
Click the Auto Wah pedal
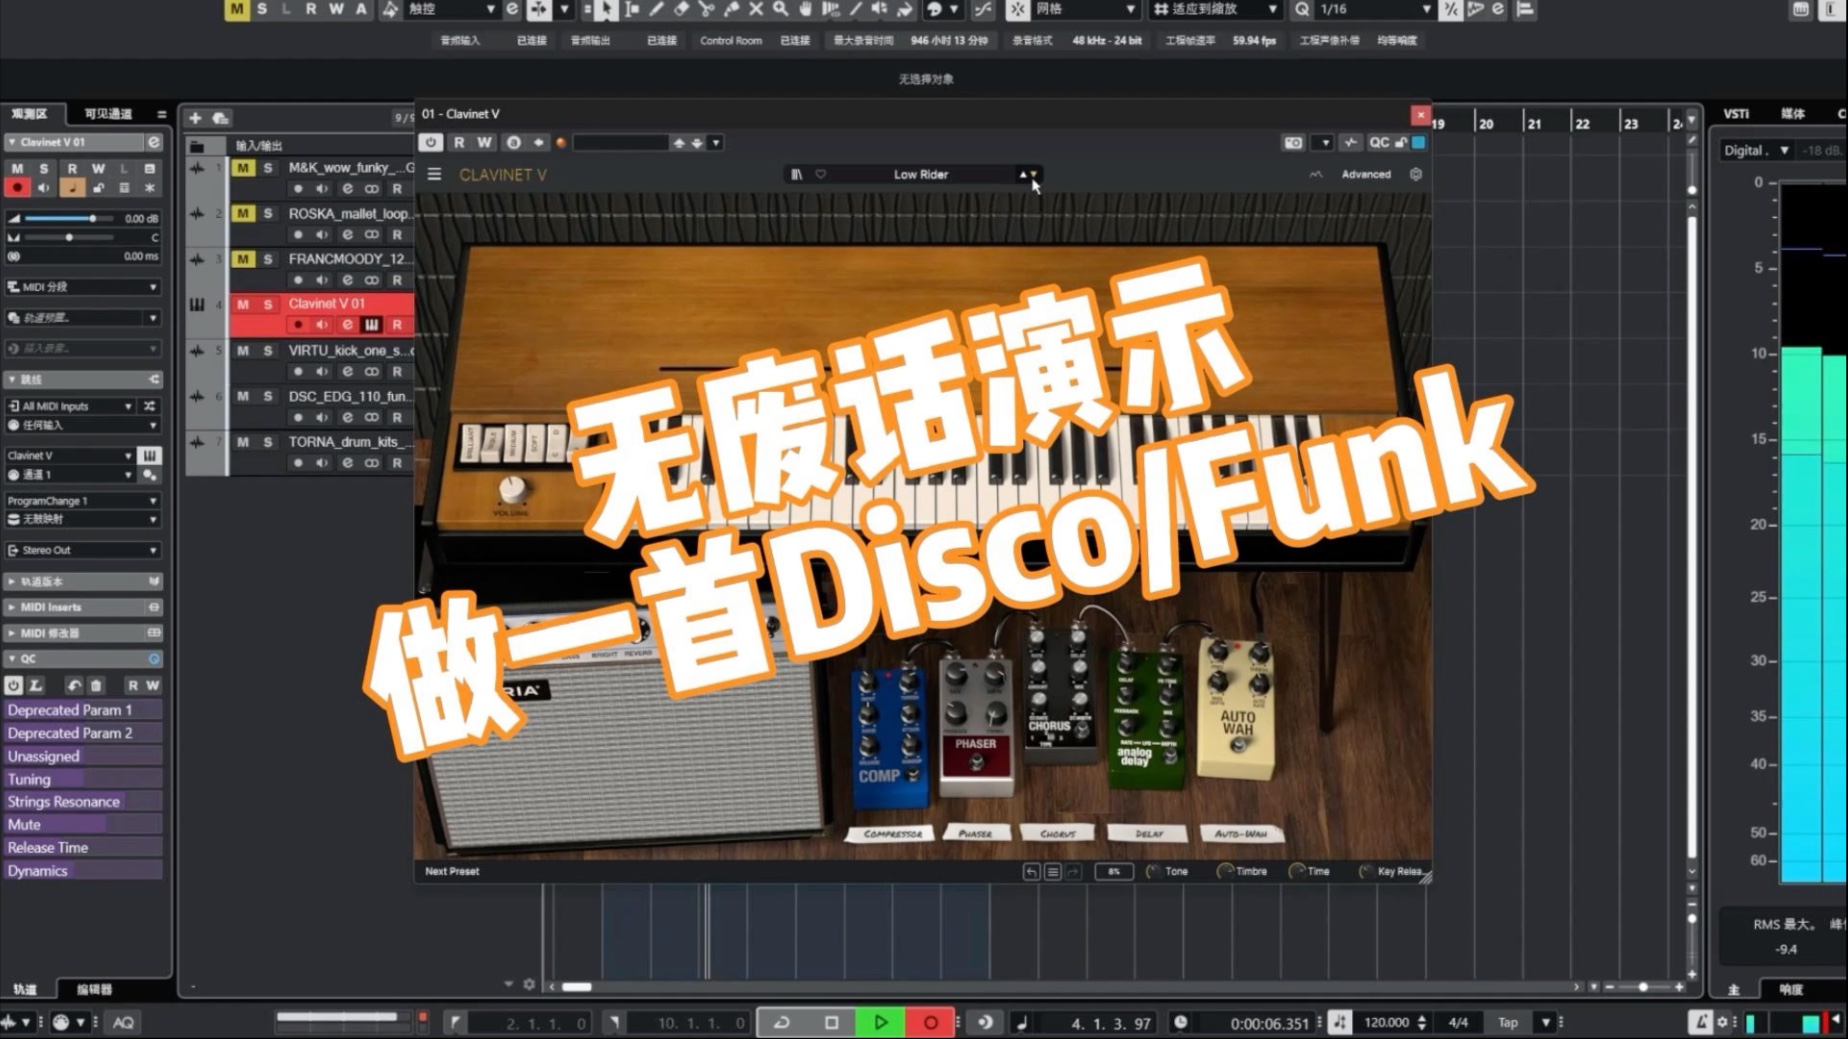(1236, 708)
